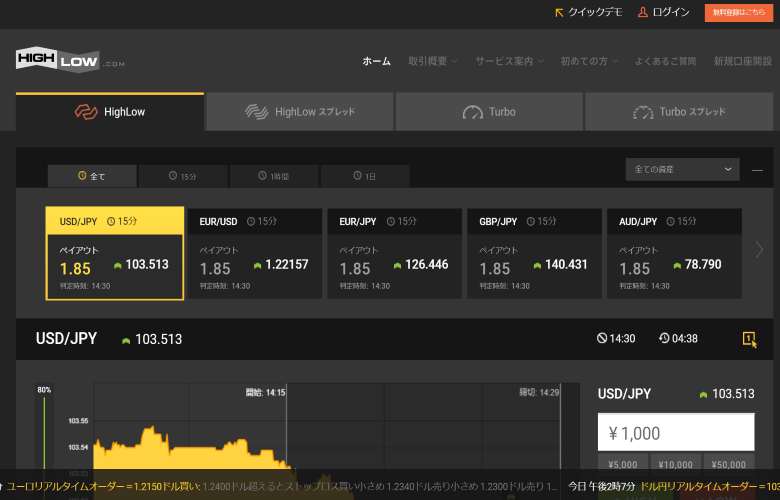Click the orange free registration button
780x500 pixels.
pyautogui.click(x=739, y=12)
